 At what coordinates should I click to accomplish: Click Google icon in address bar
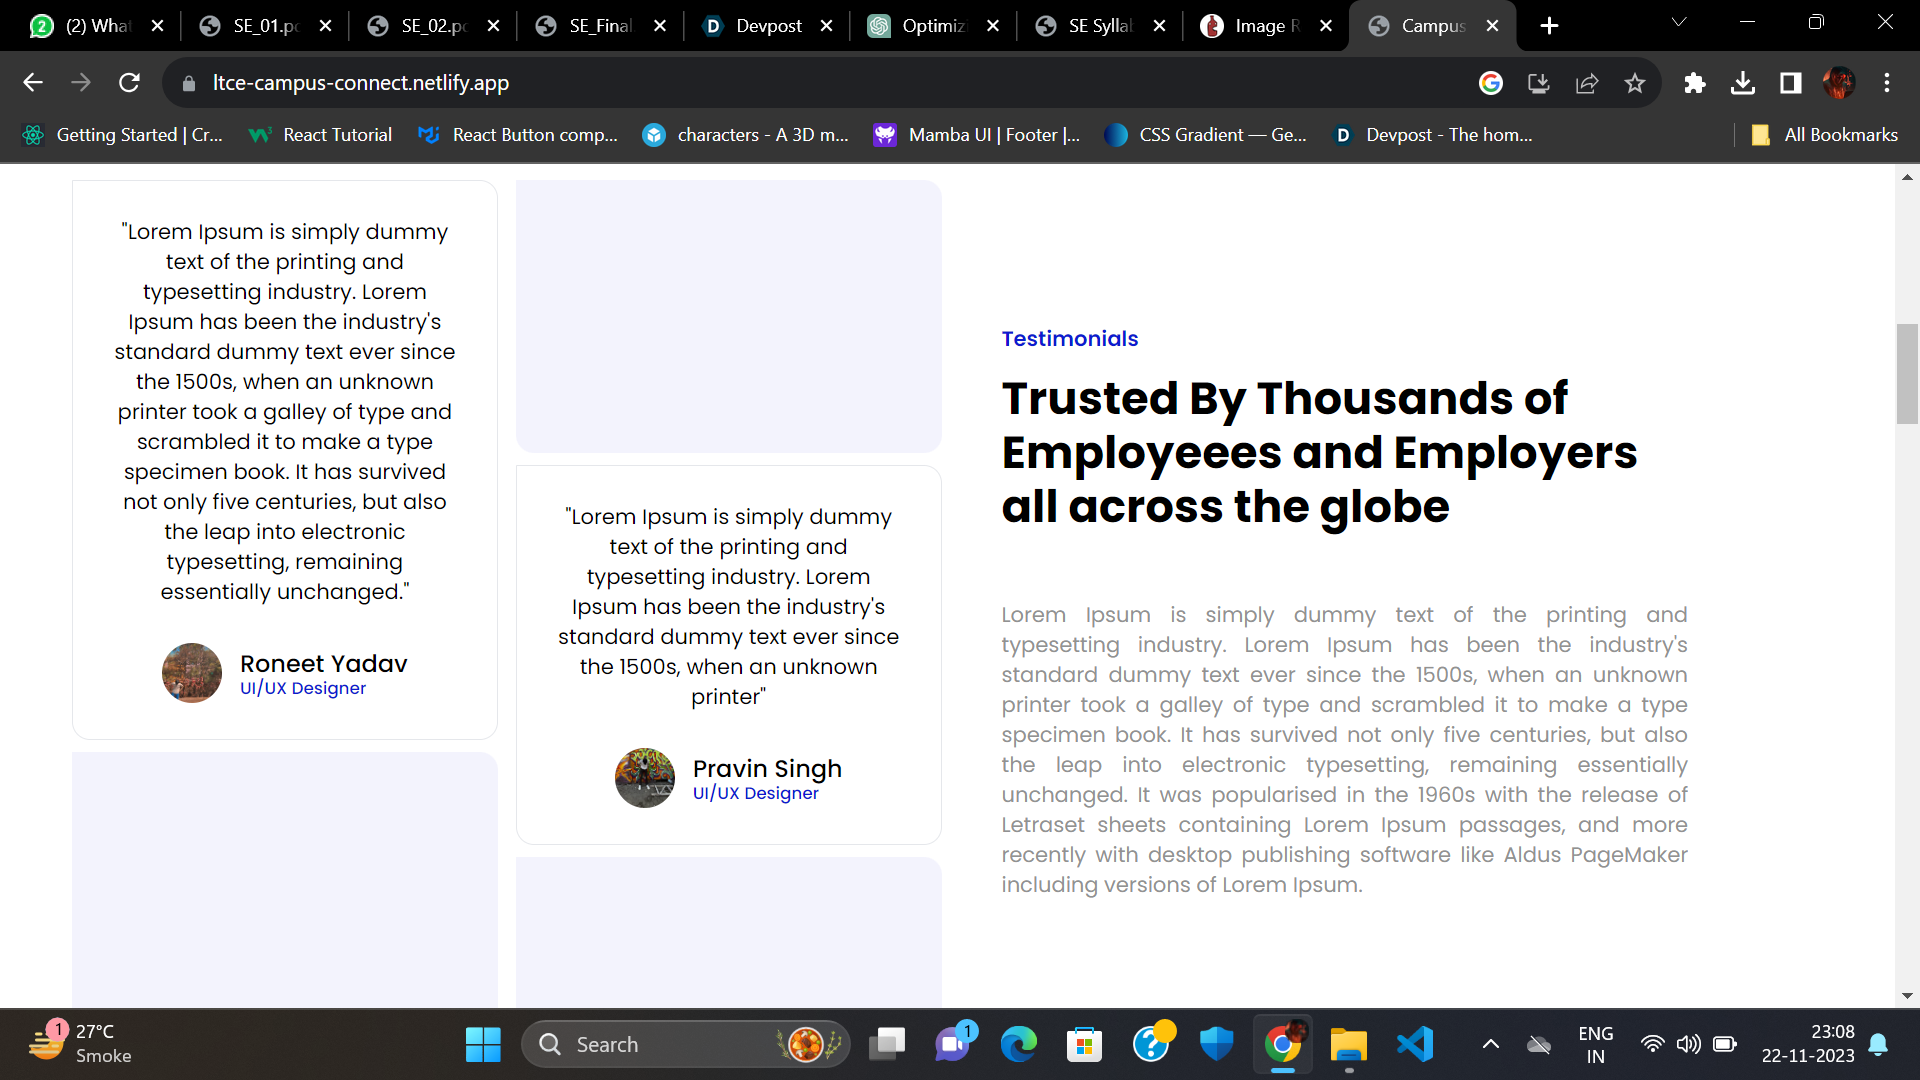[x=1490, y=83]
